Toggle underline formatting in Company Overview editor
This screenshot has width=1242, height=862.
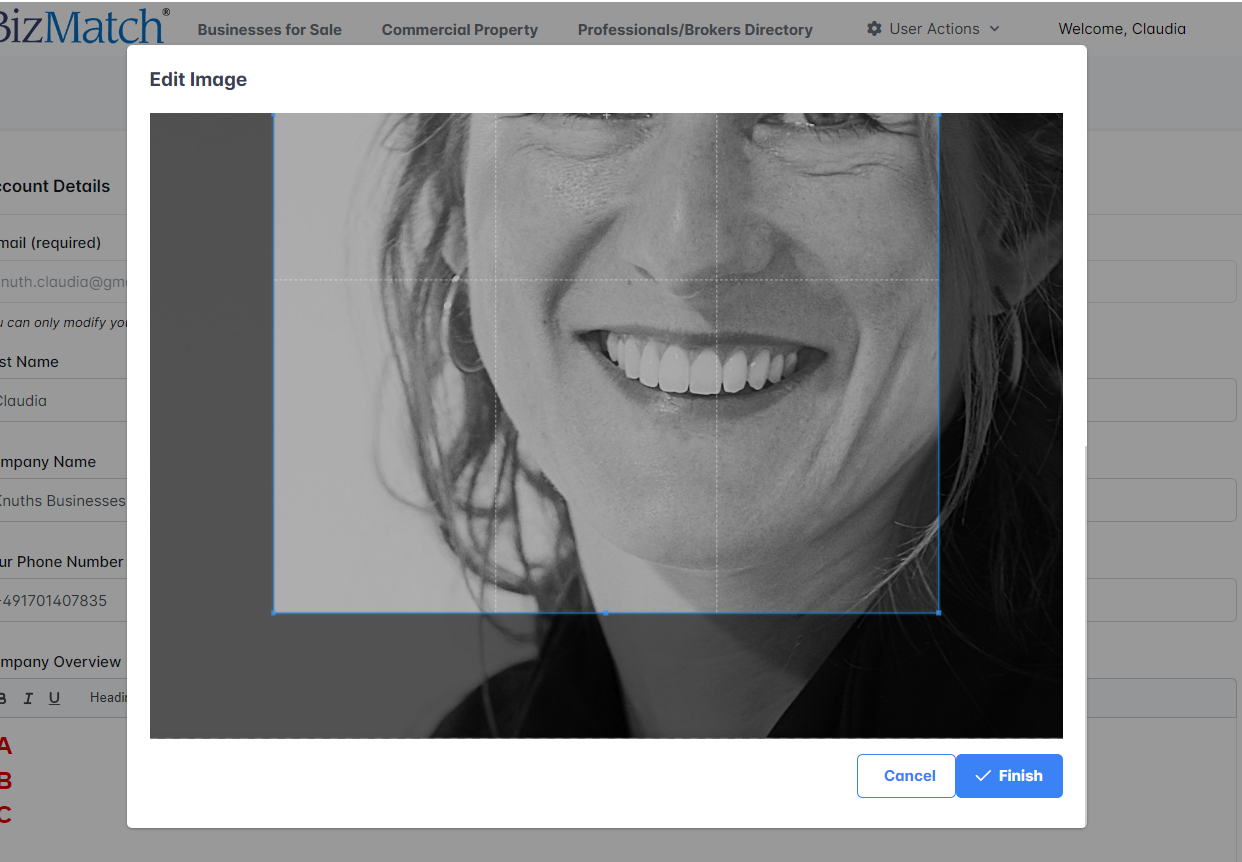click(54, 698)
